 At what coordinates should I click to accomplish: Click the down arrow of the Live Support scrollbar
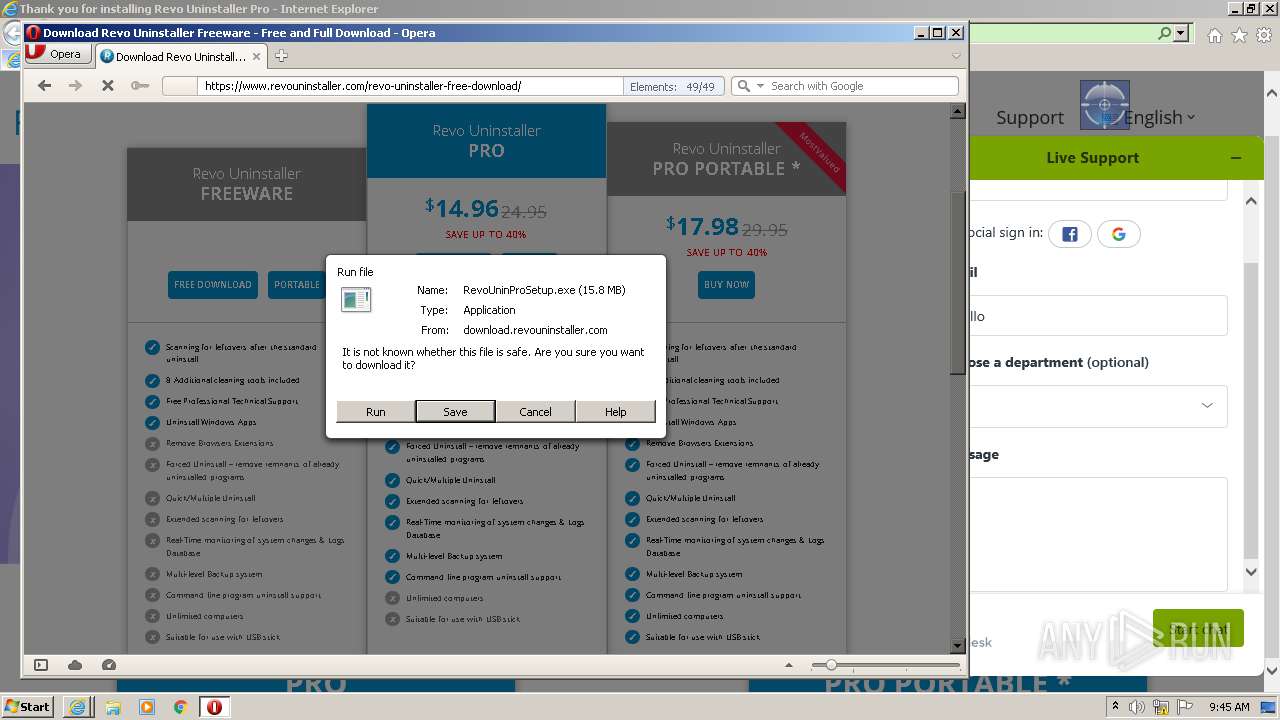(x=1251, y=572)
